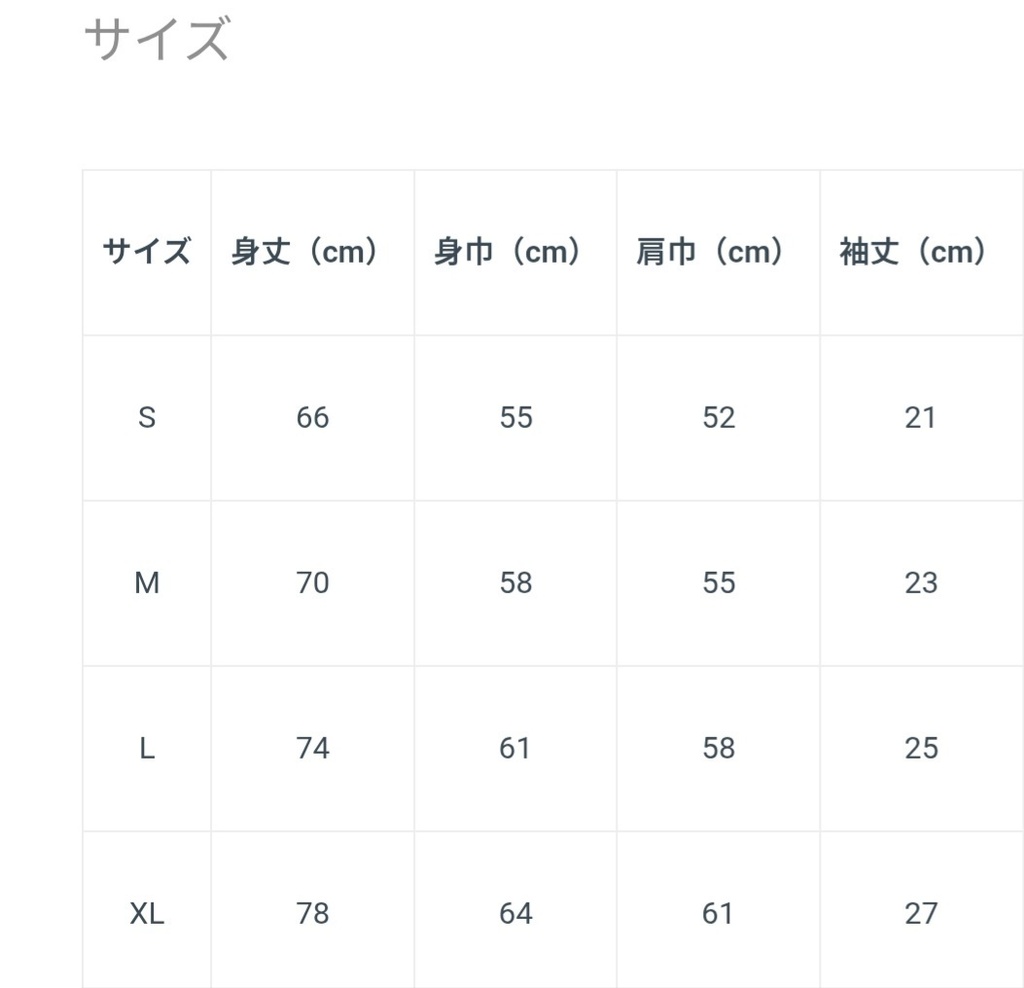Select the サイズ column header
The image size is (1024, 988).
tap(147, 252)
